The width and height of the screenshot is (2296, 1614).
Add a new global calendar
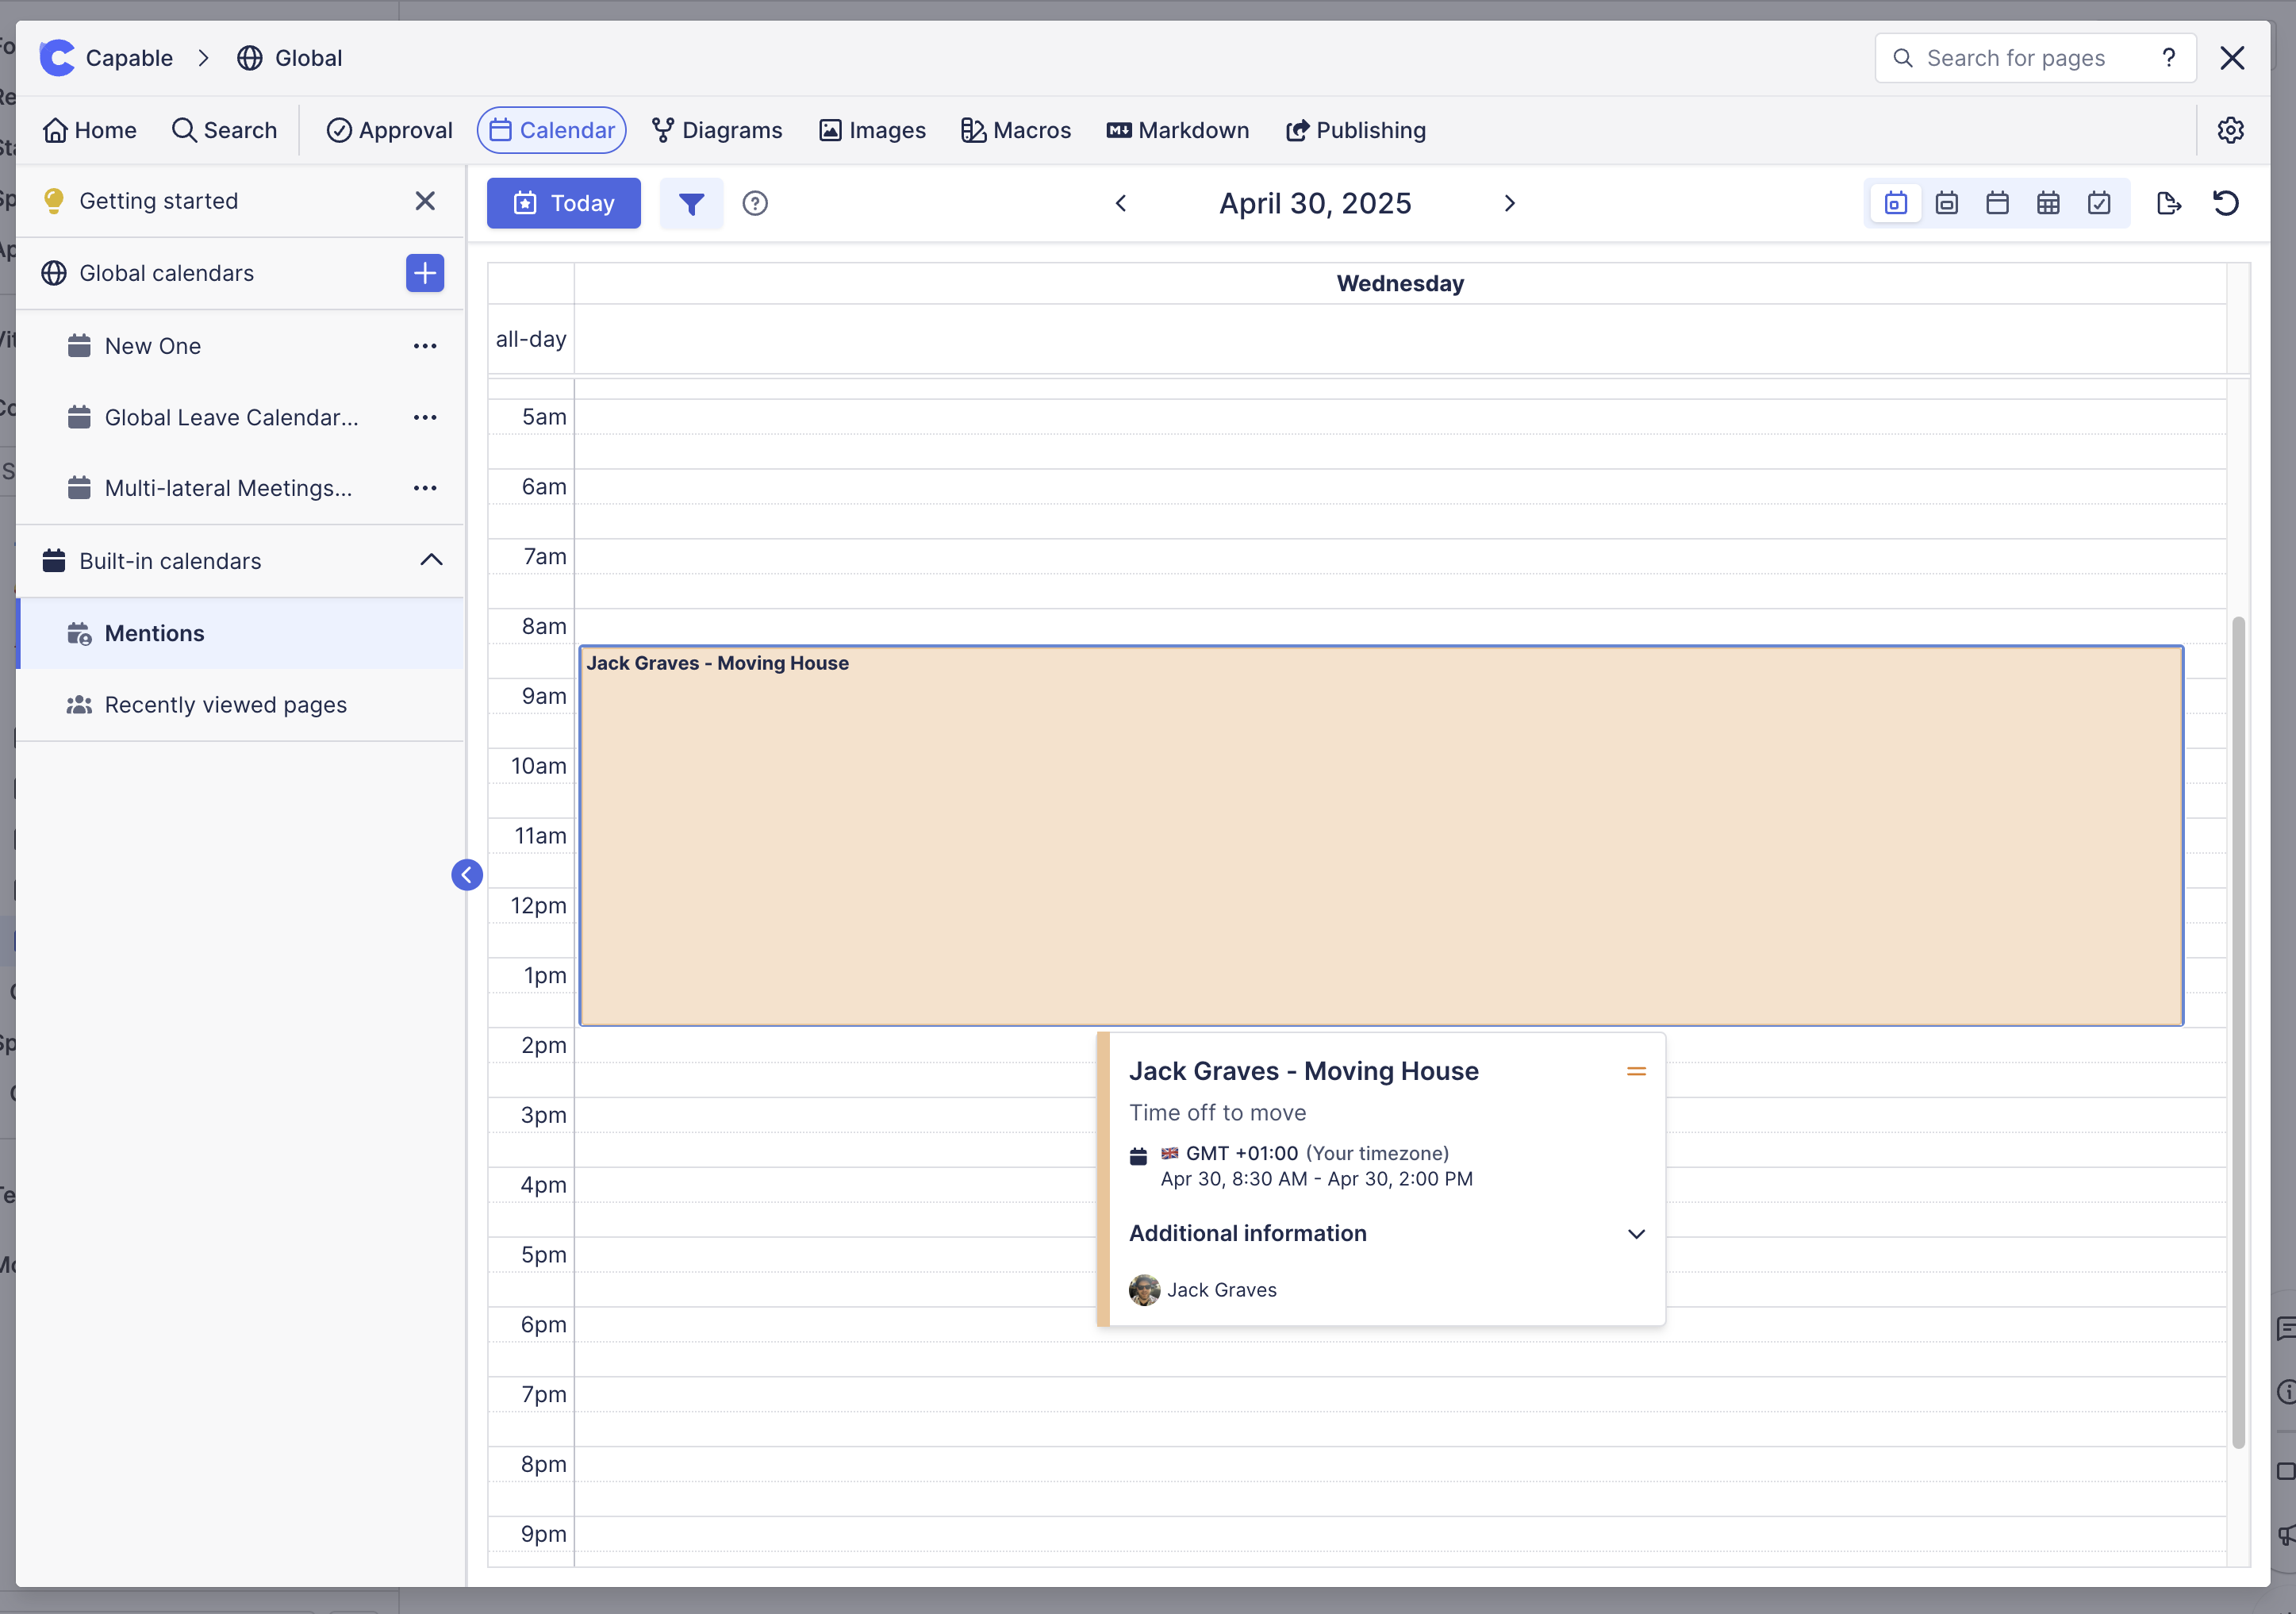(x=425, y=273)
